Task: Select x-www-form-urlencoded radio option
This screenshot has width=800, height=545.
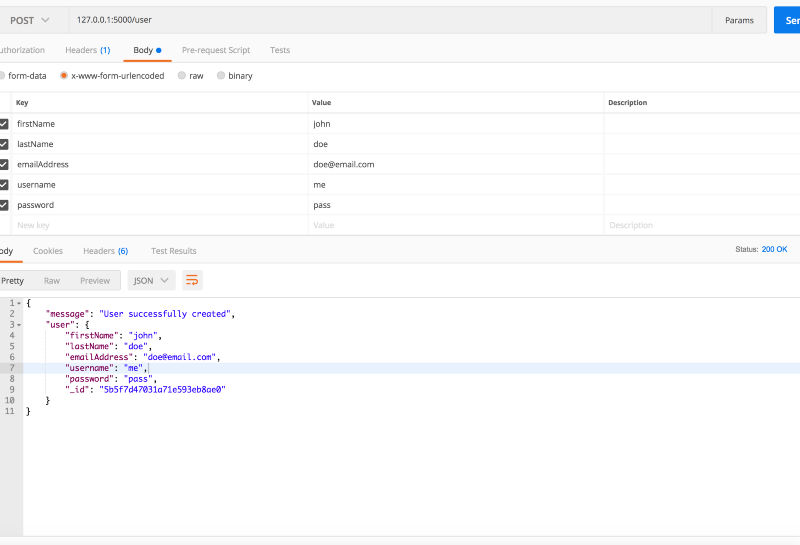Action: [64, 76]
